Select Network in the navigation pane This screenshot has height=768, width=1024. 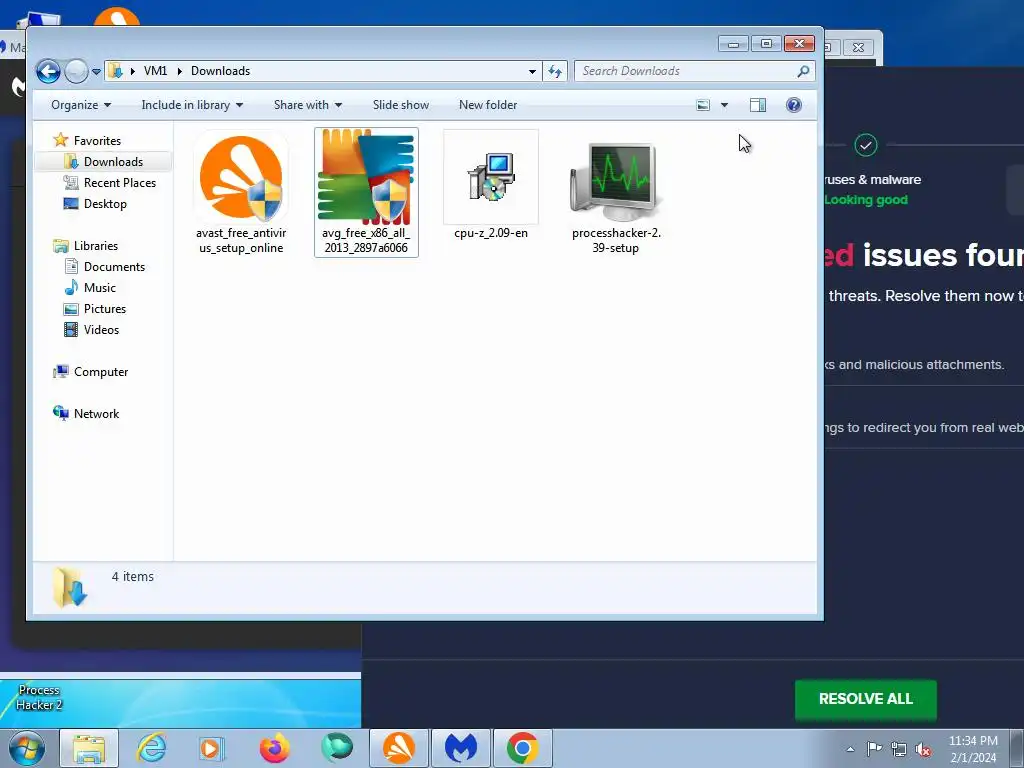point(96,413)
